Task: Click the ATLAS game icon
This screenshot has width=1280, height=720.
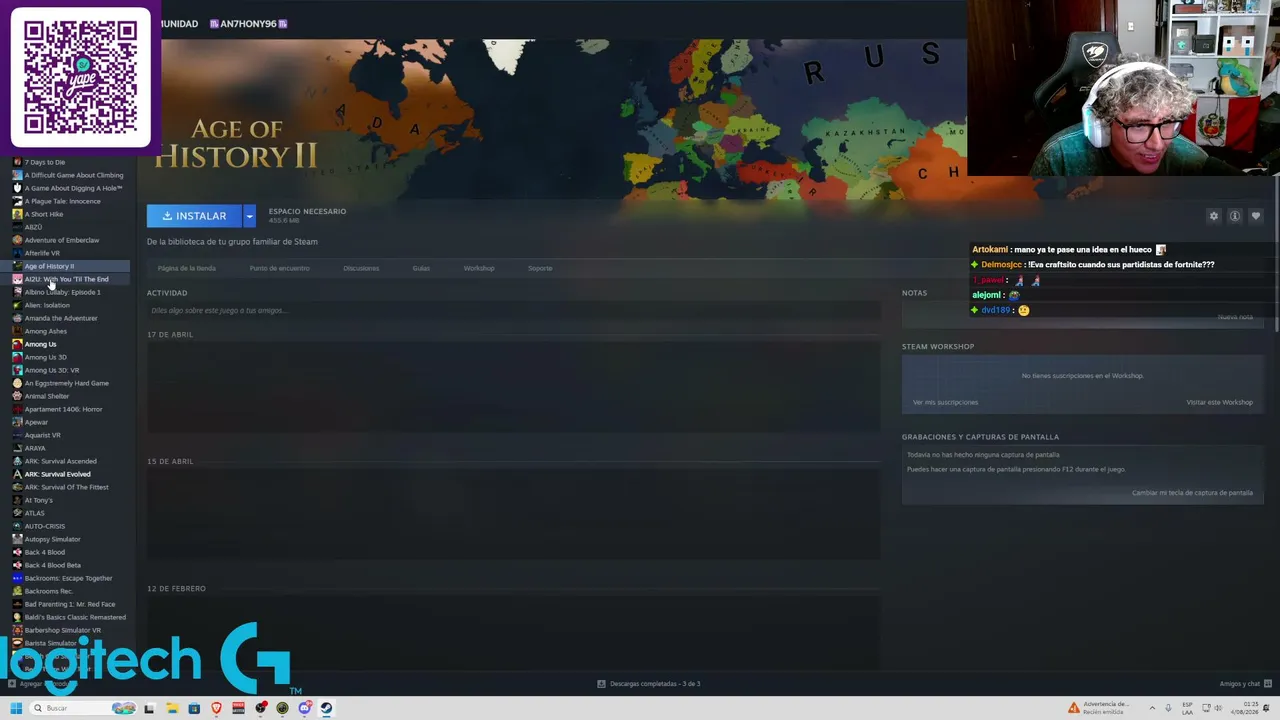Action: (x=17, y=513)
